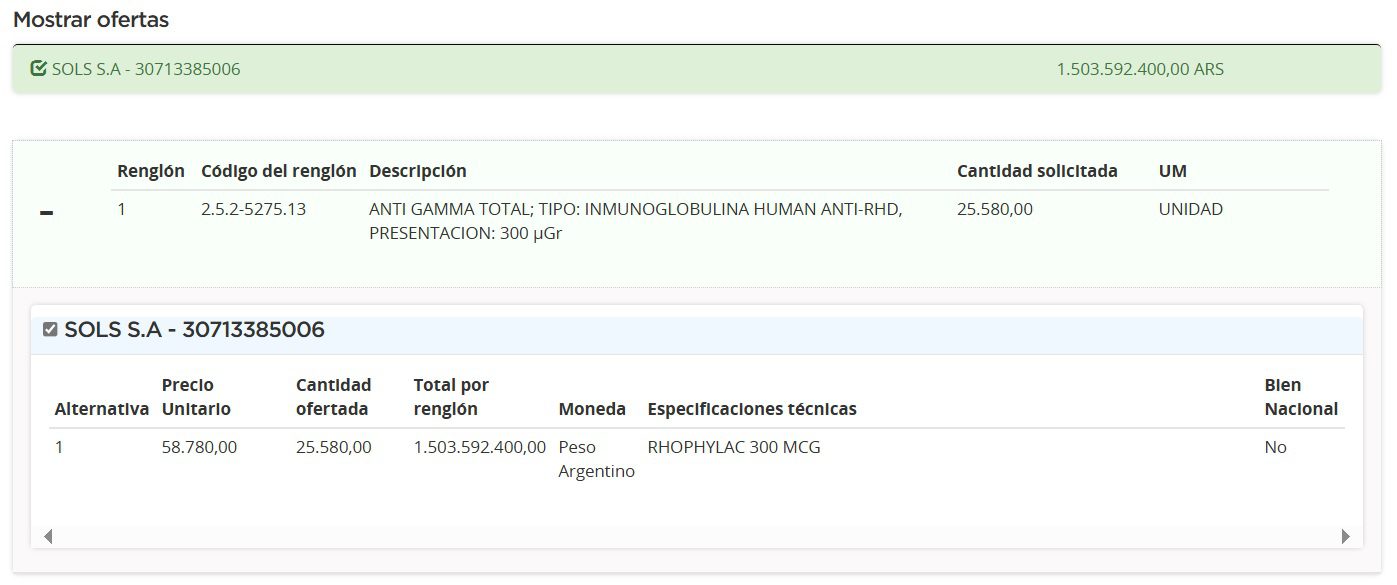Toggle the checkbox in the SOLS S.A panel header
The height and width of the screenshot is (585, 1397).
(50, 330)
